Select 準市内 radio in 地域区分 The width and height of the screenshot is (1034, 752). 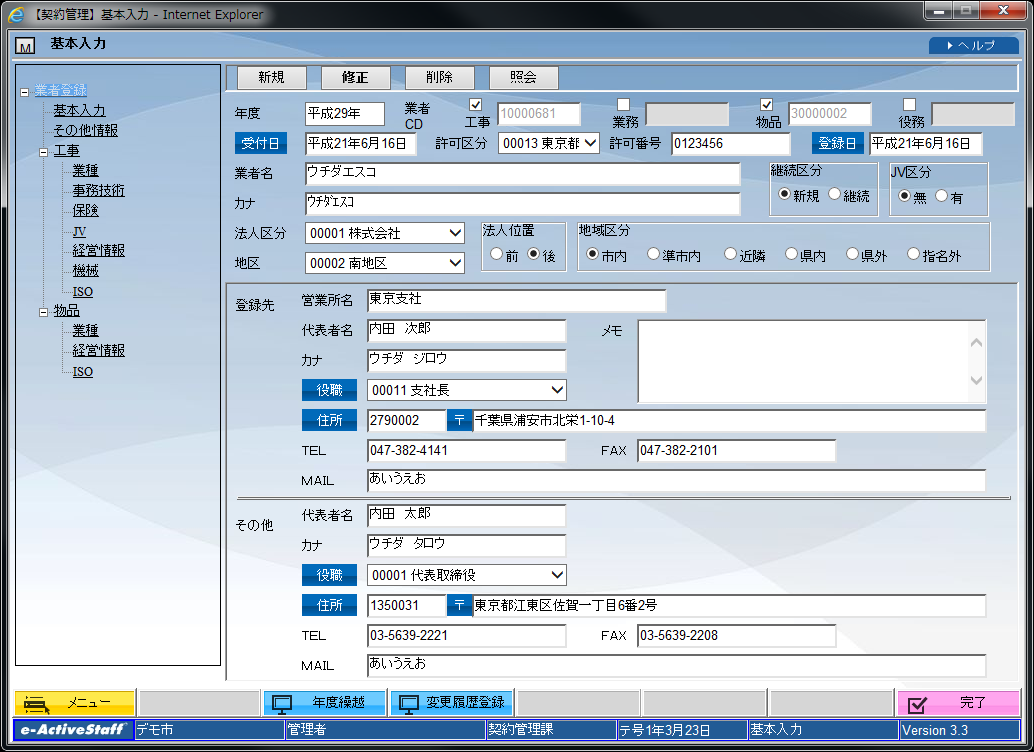[653, 254]
